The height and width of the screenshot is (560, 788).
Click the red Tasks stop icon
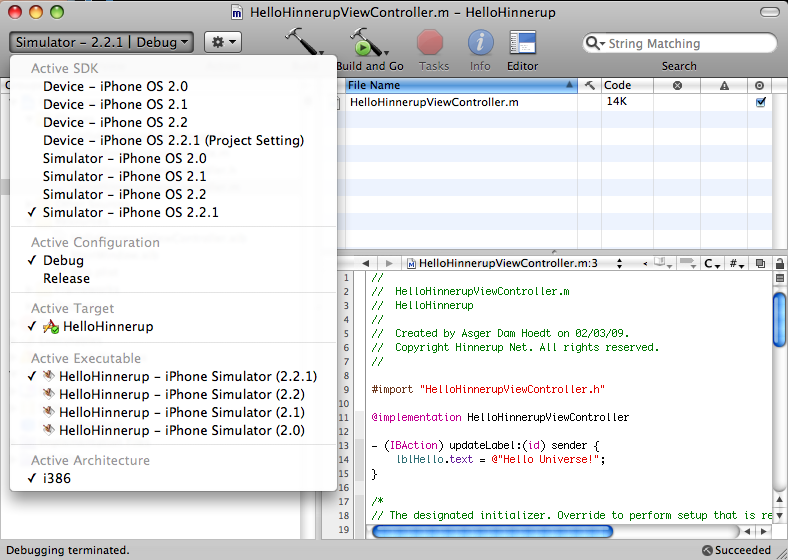(x=430, y=42)
